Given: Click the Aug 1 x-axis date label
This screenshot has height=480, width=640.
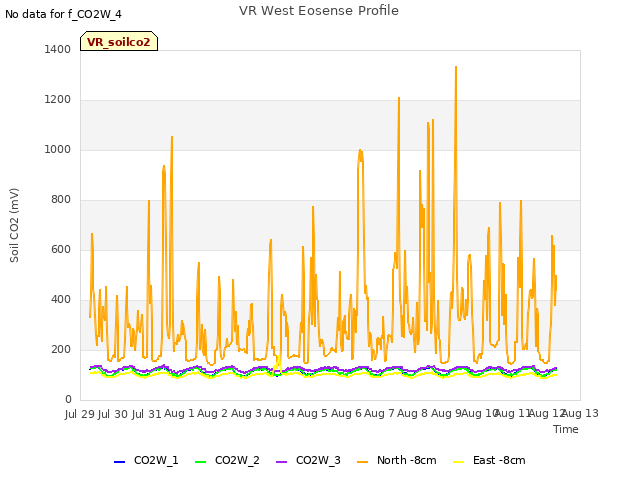Looking at the screenshot, I should pos(180,413).
